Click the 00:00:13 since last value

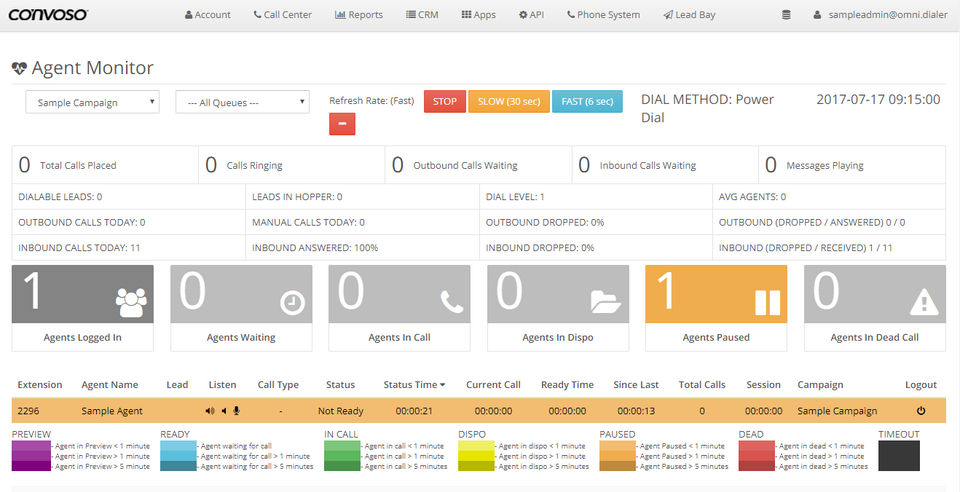click(x=636, y=411)
